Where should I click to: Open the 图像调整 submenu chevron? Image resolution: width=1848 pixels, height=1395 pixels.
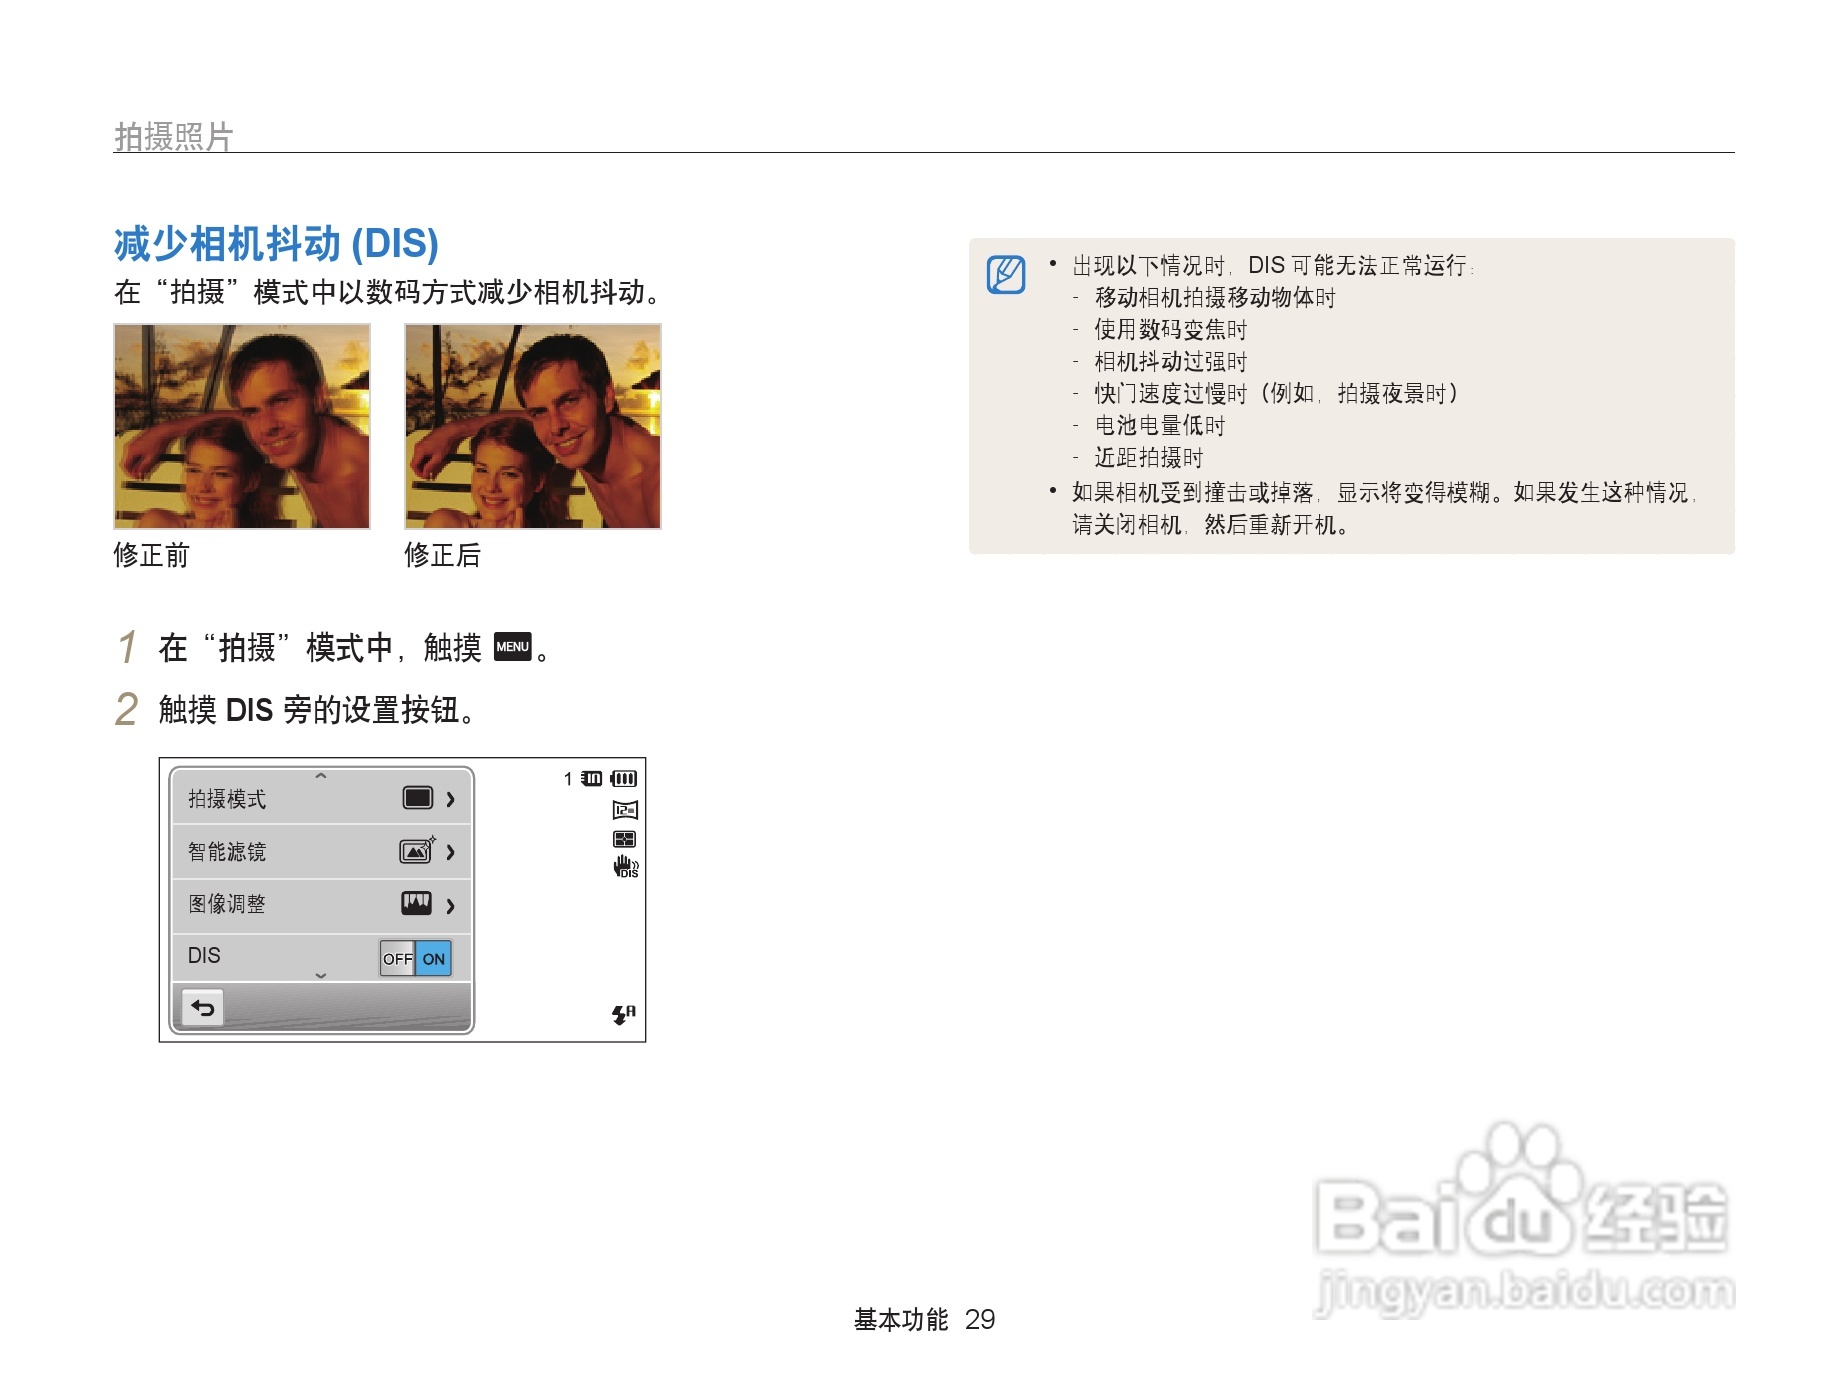pos(451,906)
